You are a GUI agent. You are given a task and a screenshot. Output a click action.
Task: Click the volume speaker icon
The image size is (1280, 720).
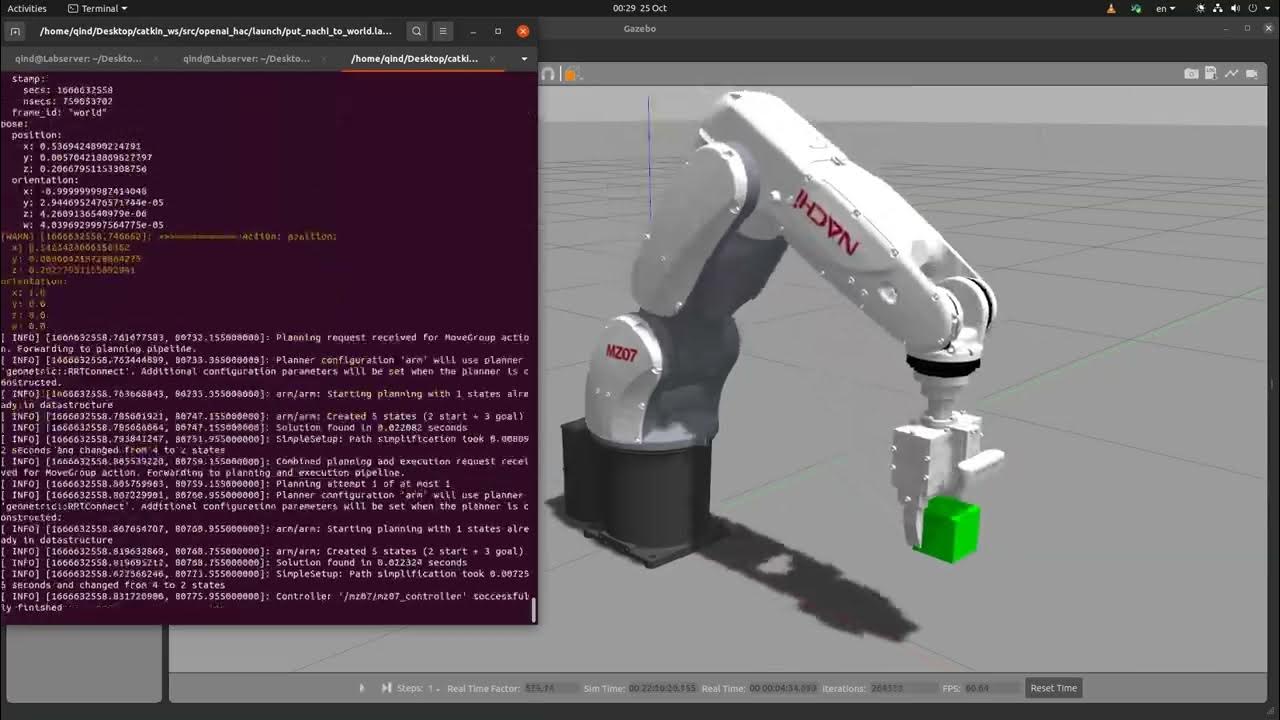coord(1237,8)
